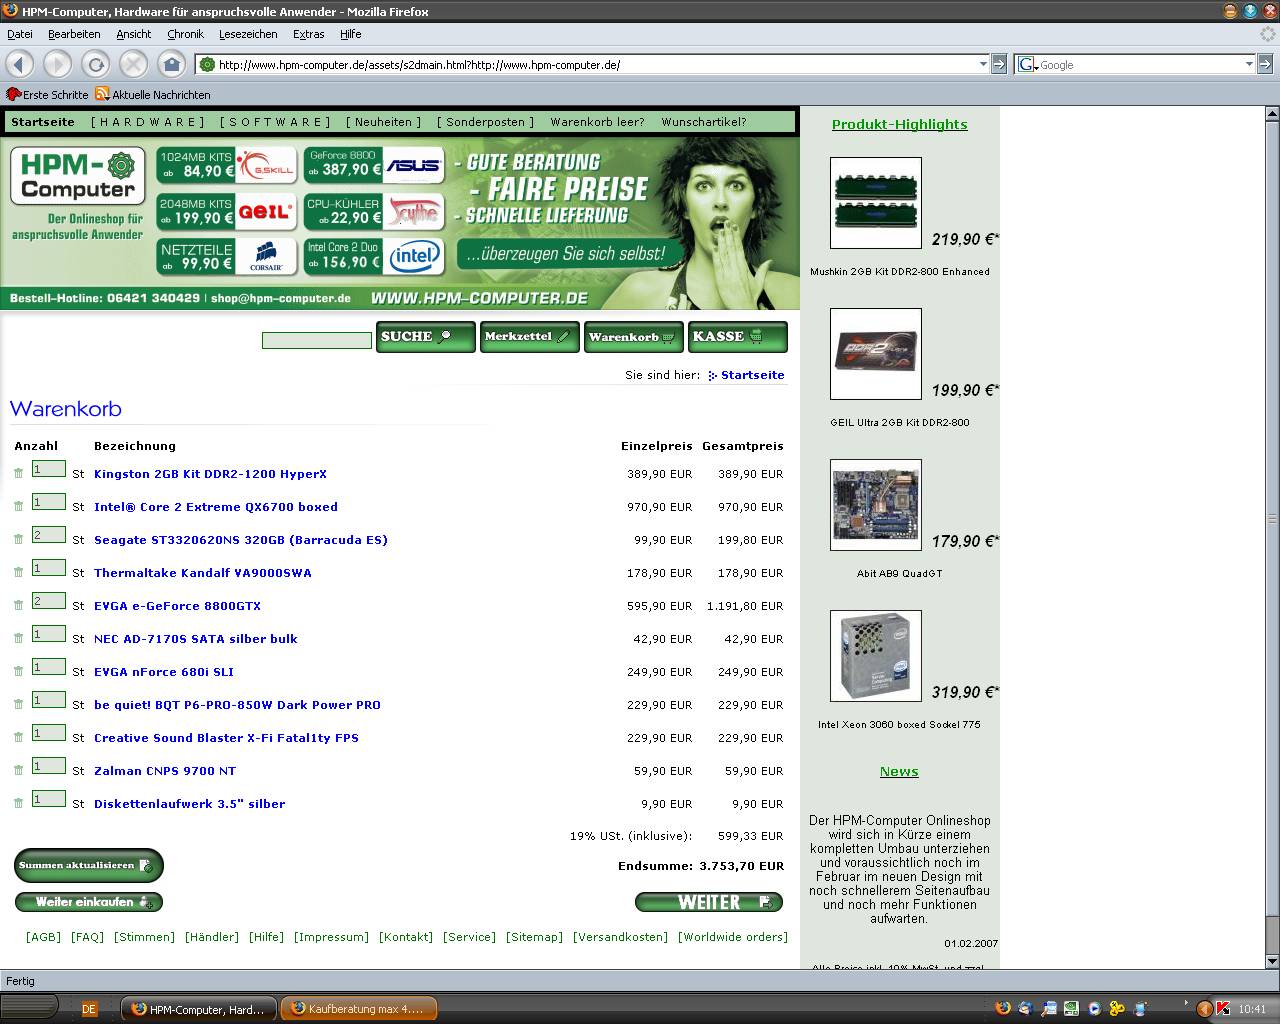1280x1024 pixels.
Task: Open Intel Xeon 3060 boxed thumbnail
Action: 876,656
